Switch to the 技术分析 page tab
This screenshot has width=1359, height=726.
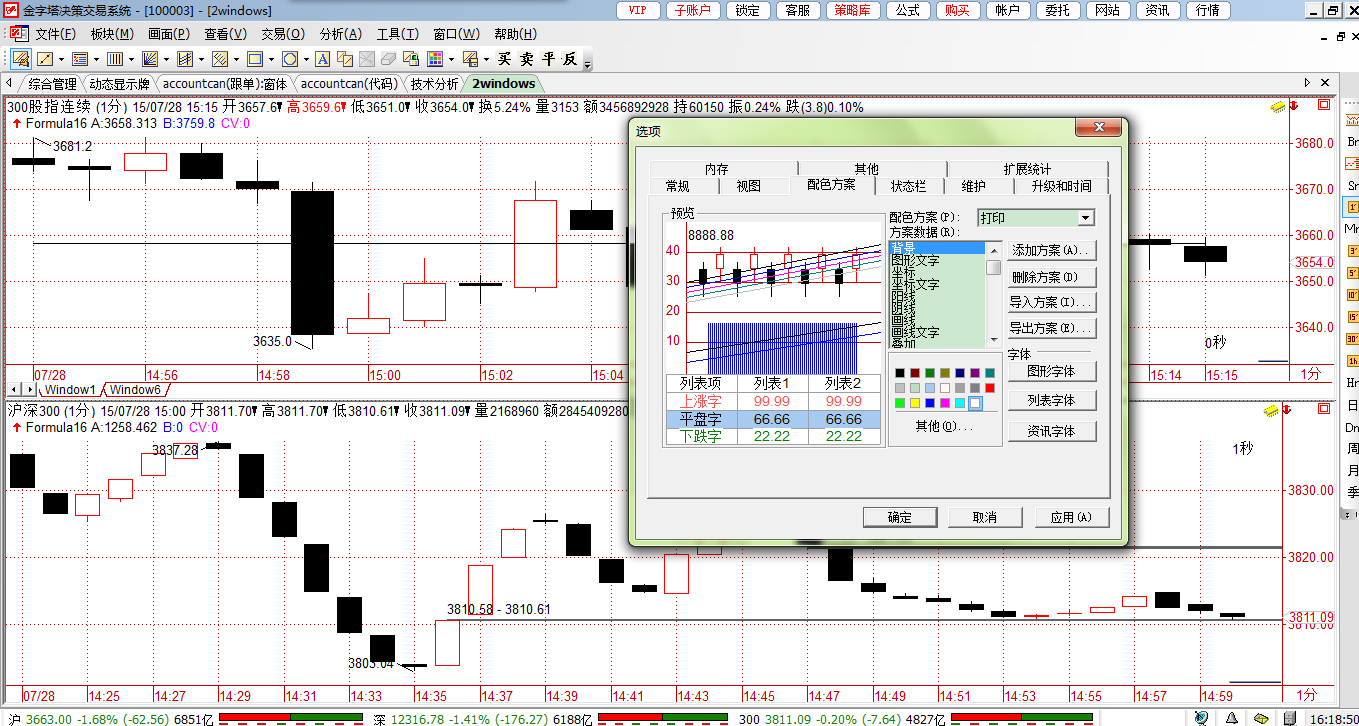tap(434, 84)
